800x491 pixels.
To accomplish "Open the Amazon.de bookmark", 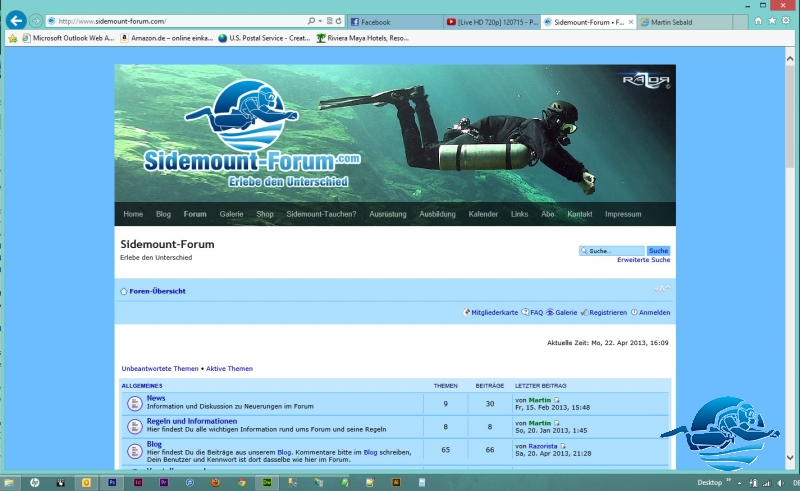I will pos(166,38).
